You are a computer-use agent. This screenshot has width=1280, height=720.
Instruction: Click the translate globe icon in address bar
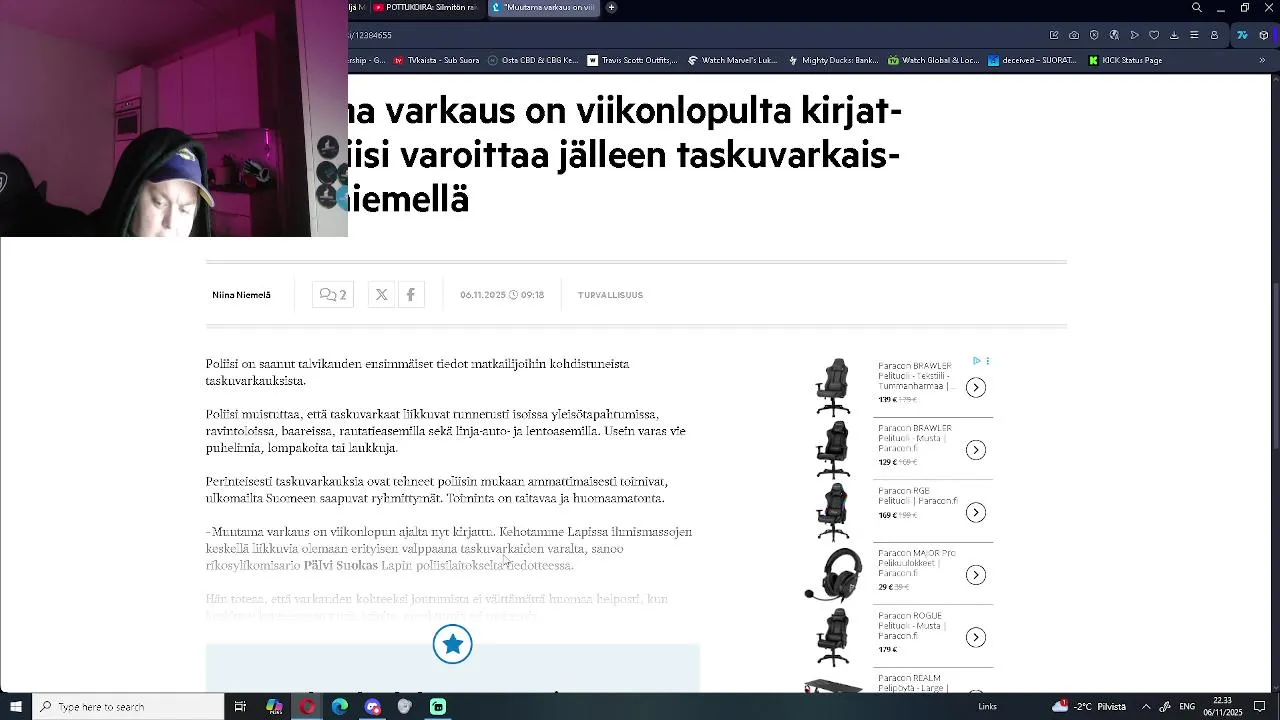point(1114,35)
